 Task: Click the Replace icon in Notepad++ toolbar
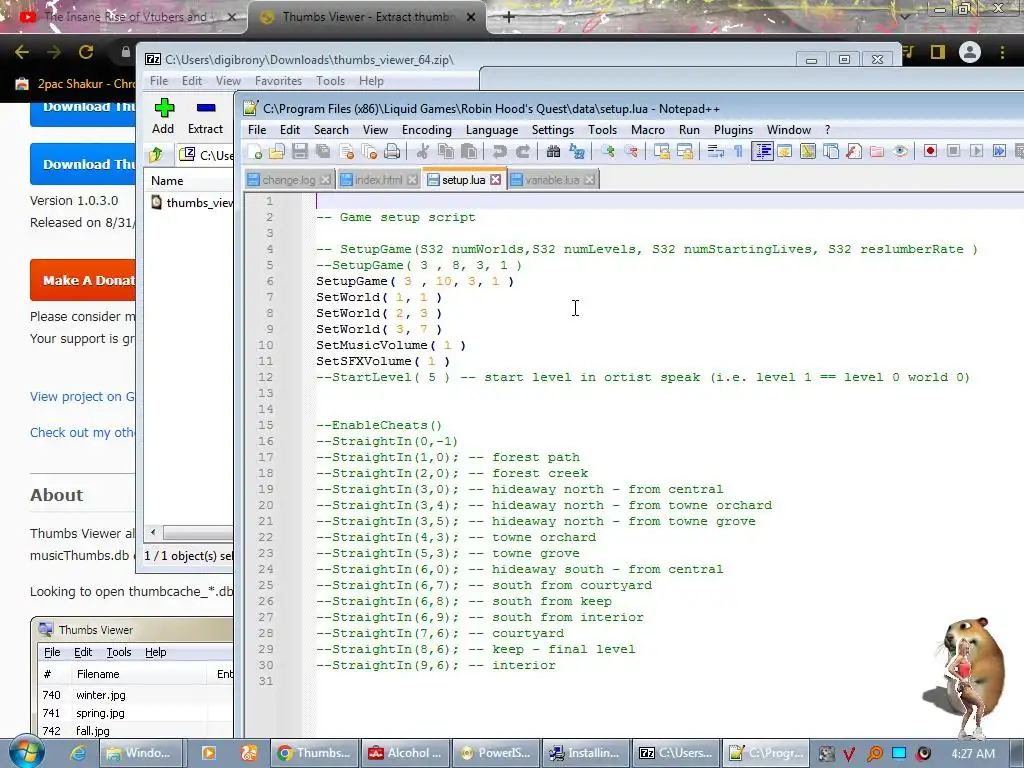577,152
